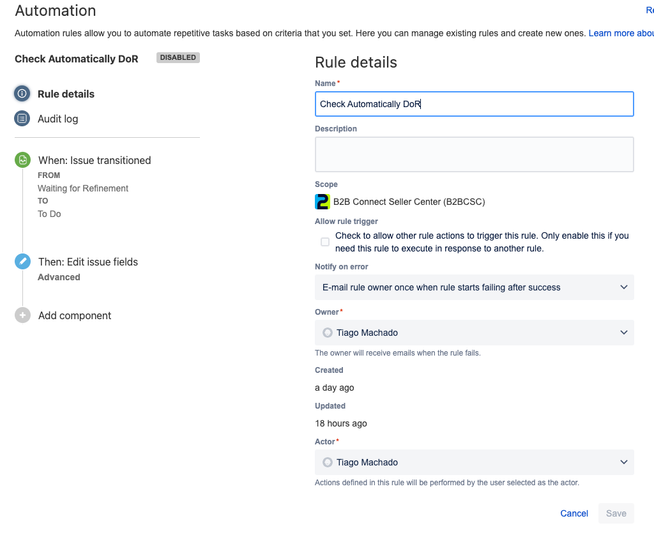Viewport: 654px width, 533px height.
Task: Click the Cancel link
Action: tap(574, 513)
